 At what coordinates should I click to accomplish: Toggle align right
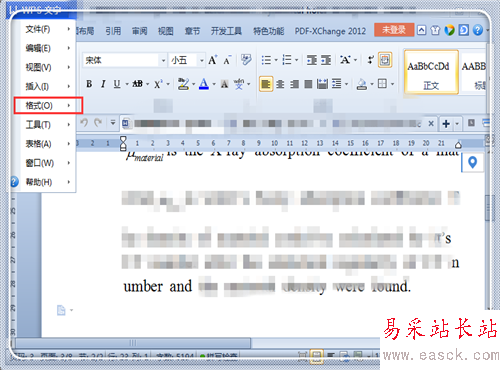coord(294,84)
